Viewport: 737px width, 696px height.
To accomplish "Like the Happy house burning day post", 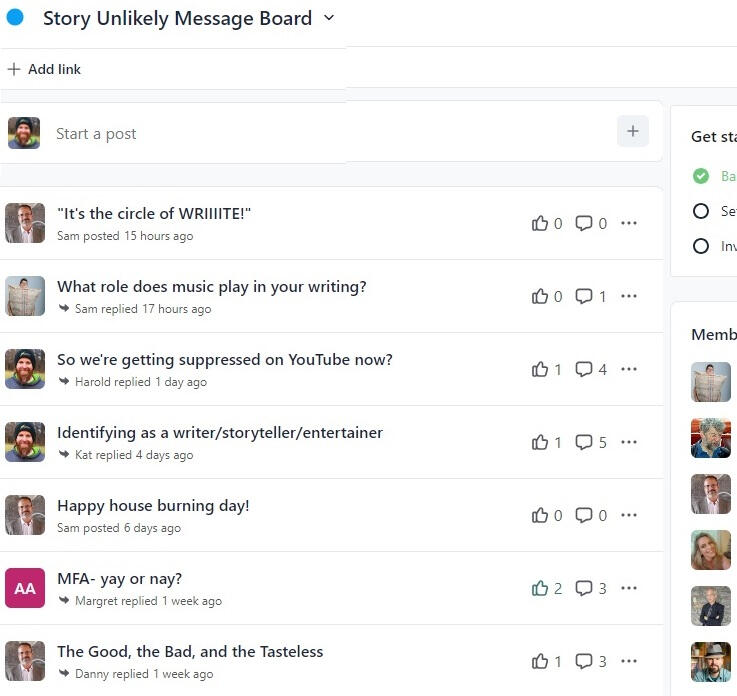I will tap(540, 515).
